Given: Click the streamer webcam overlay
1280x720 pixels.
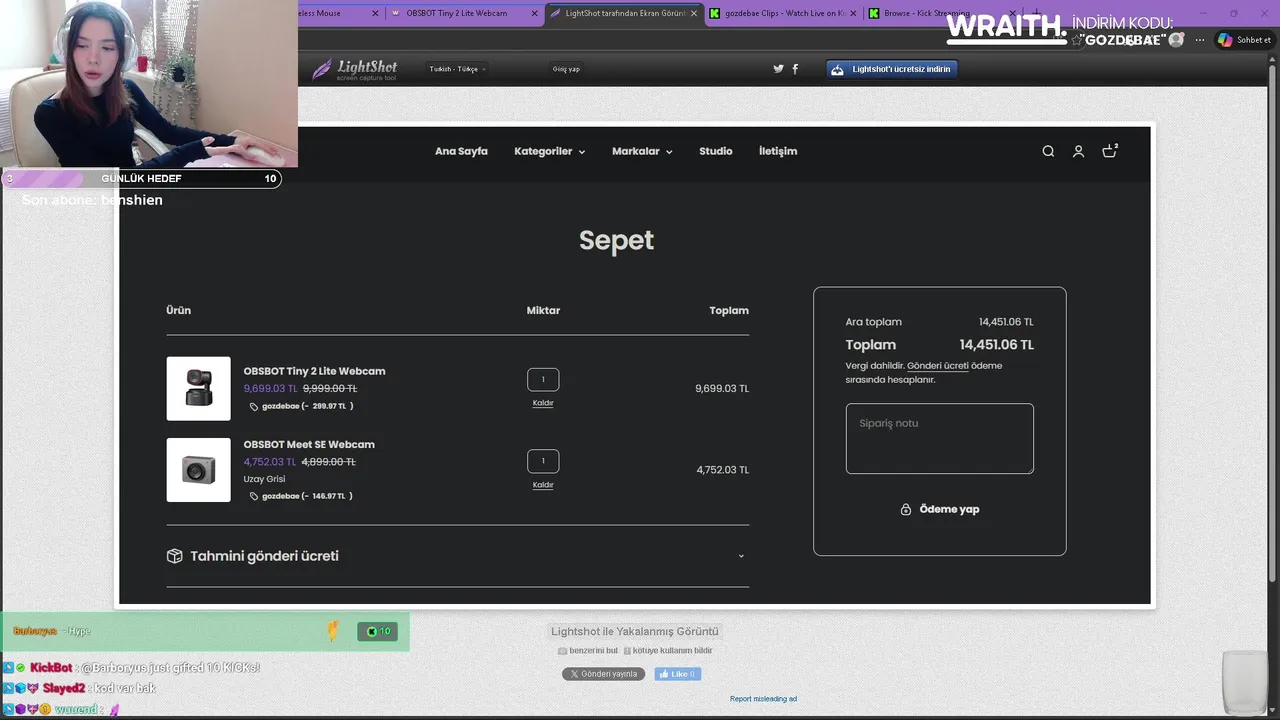Looking at the screenshot, I should 148,83.
